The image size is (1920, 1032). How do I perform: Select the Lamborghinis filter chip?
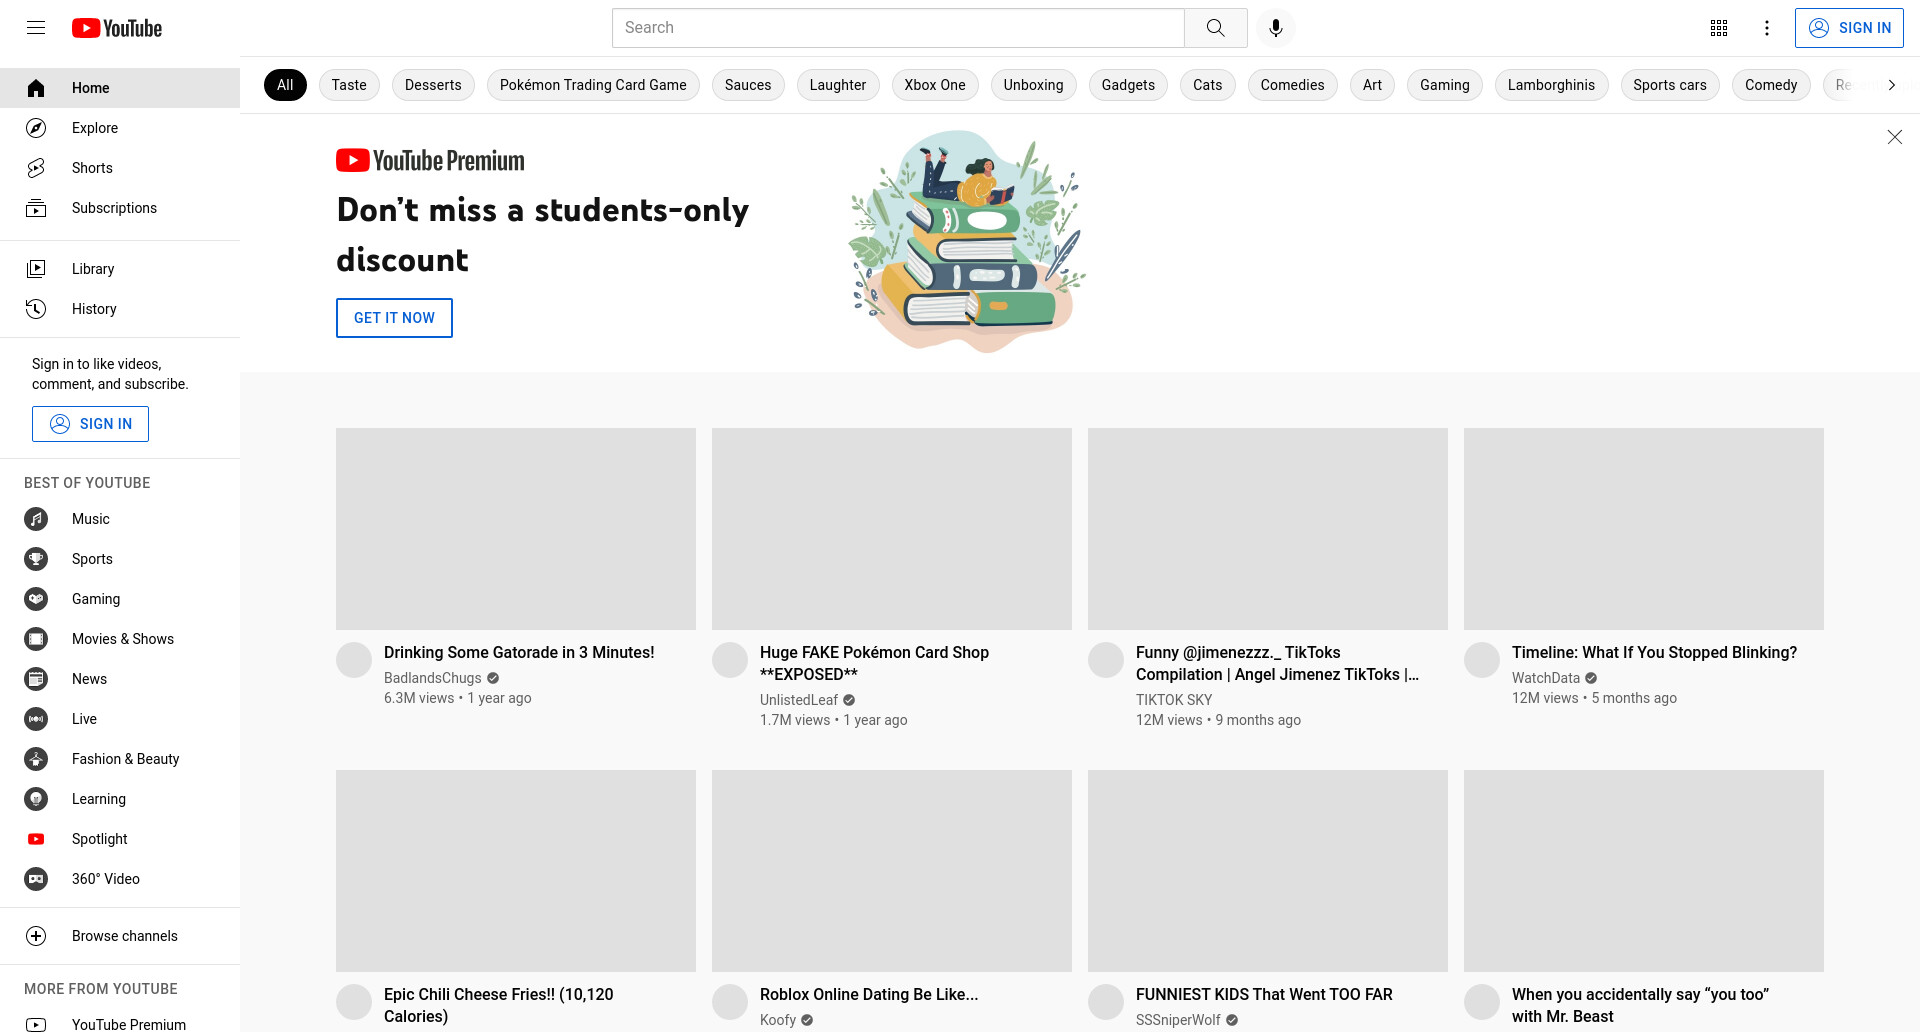coord(1551,85)
